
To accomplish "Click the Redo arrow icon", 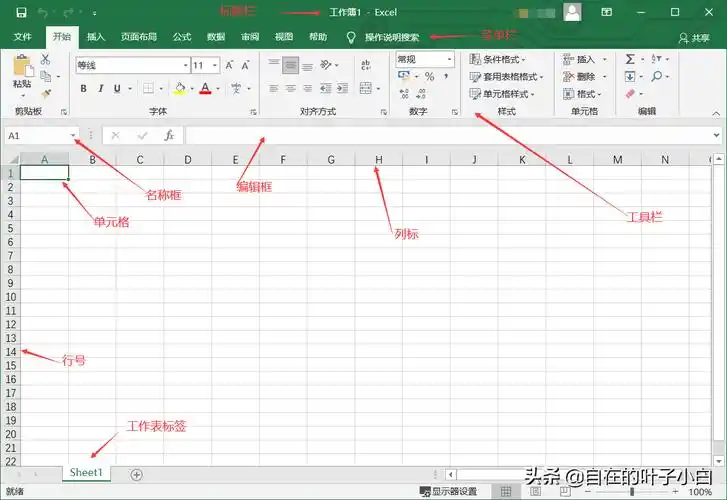I will coord(68,13).
